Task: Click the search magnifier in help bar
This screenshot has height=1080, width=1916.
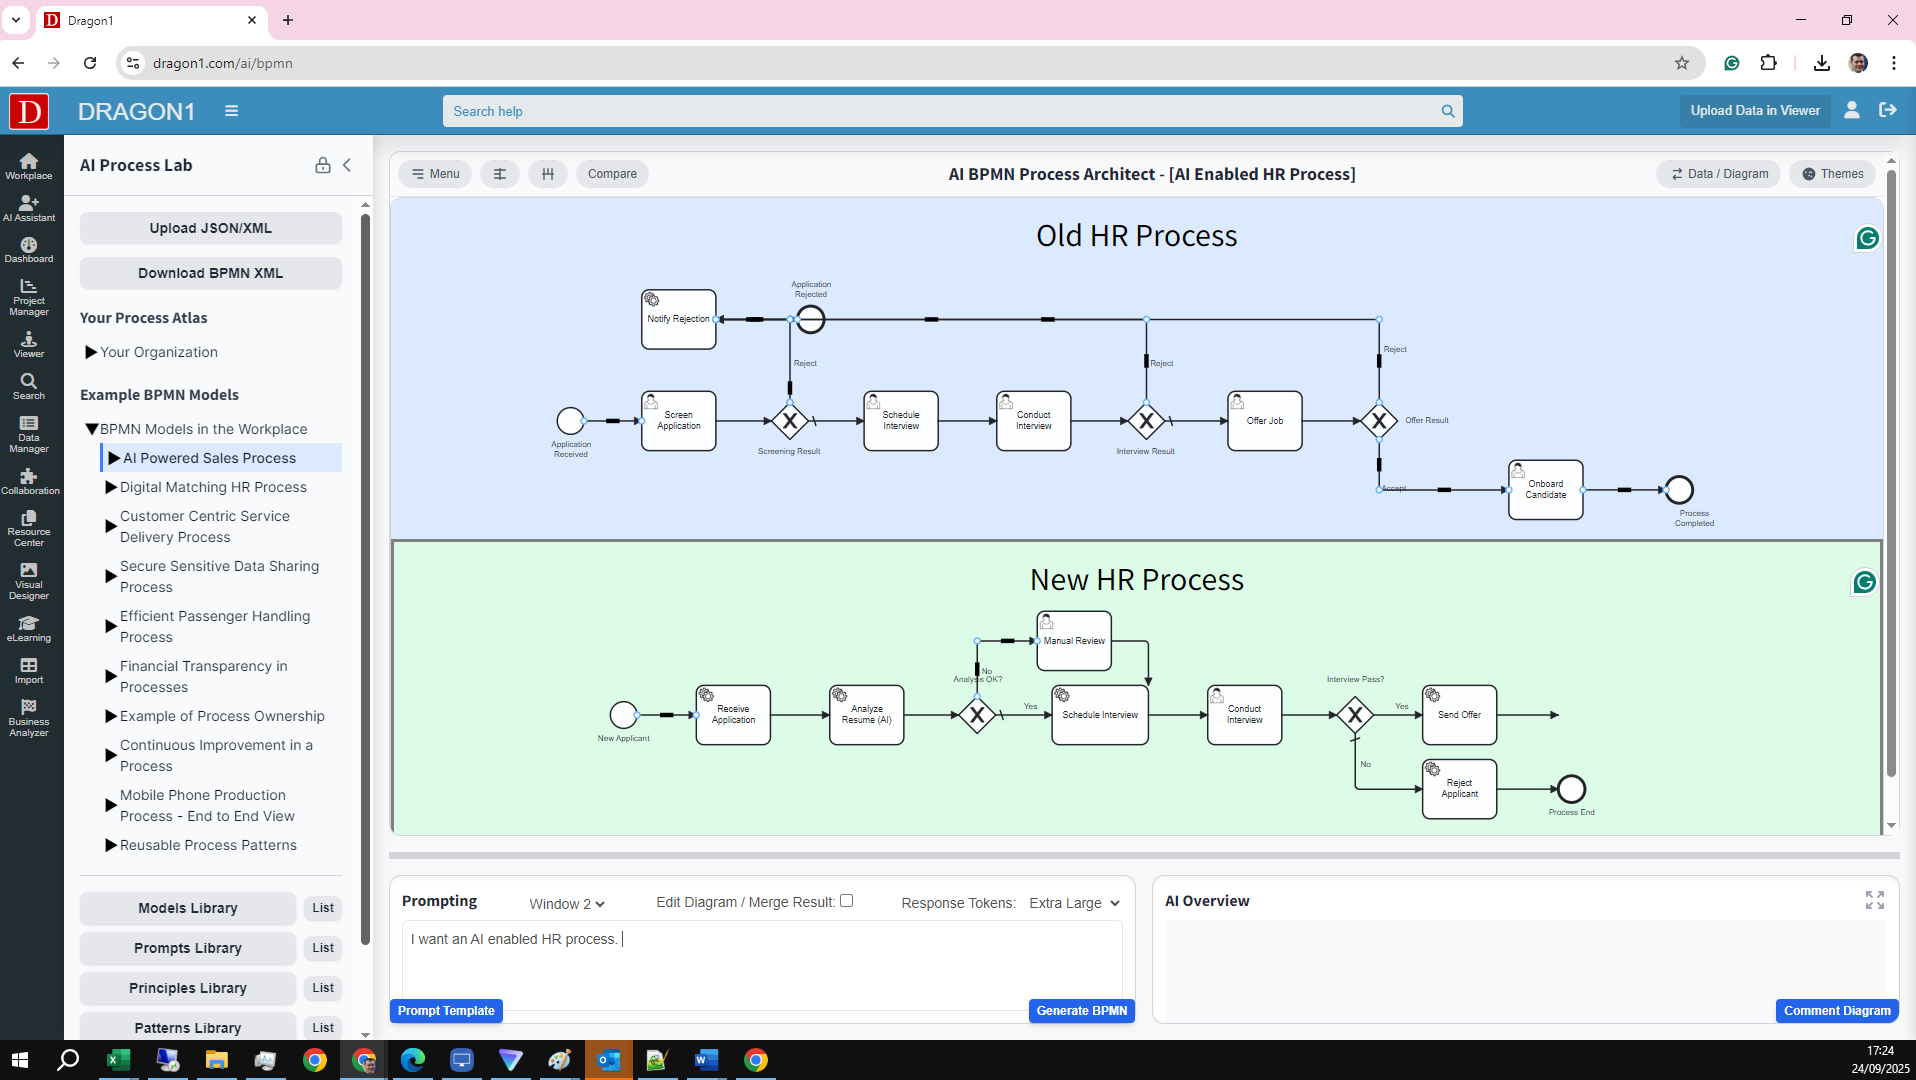Action: pyautogui.click(x=1447, y=111)
